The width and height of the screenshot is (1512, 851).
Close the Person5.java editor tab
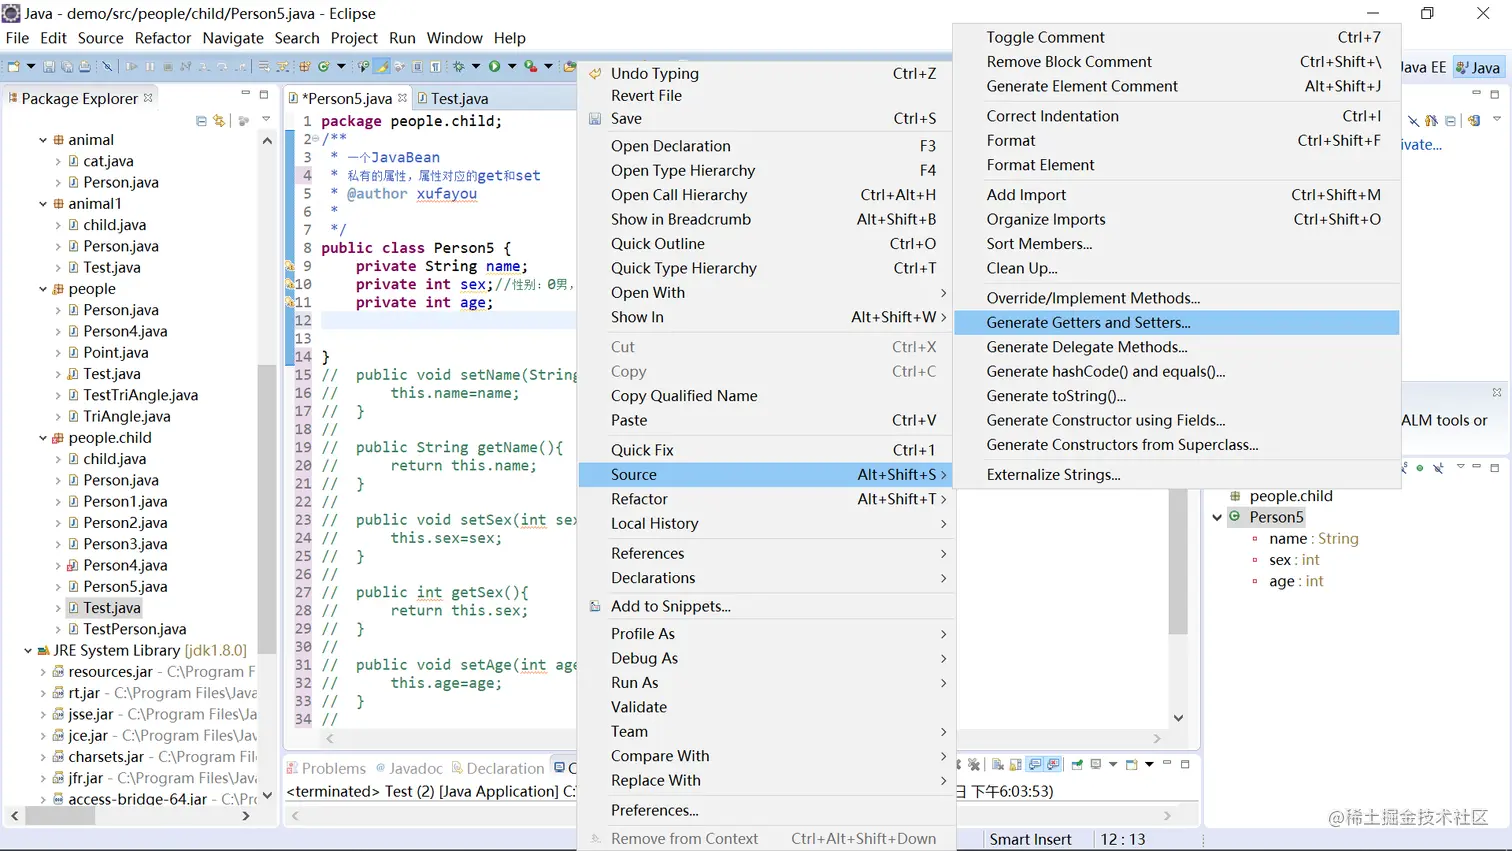click(x=402, y=98)
